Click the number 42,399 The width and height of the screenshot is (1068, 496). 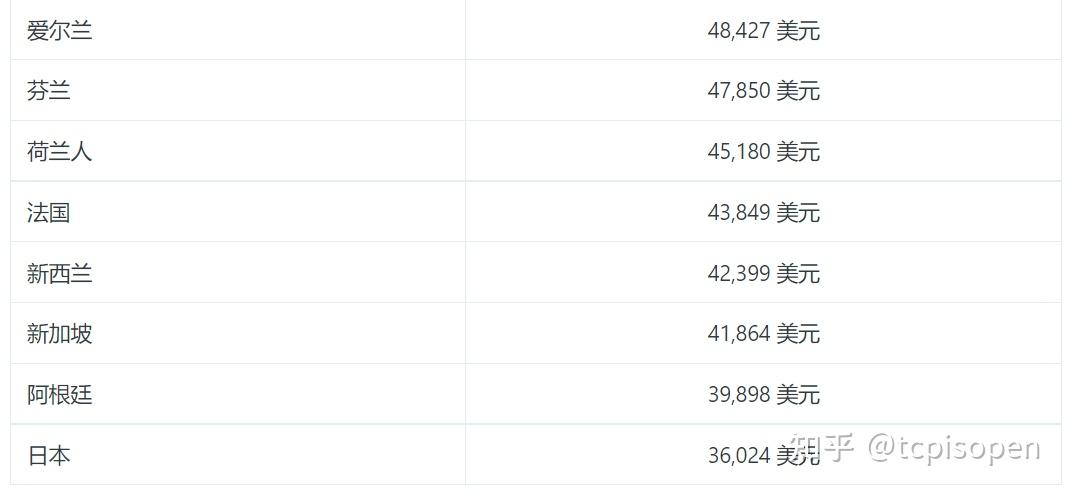pos(739,274)
